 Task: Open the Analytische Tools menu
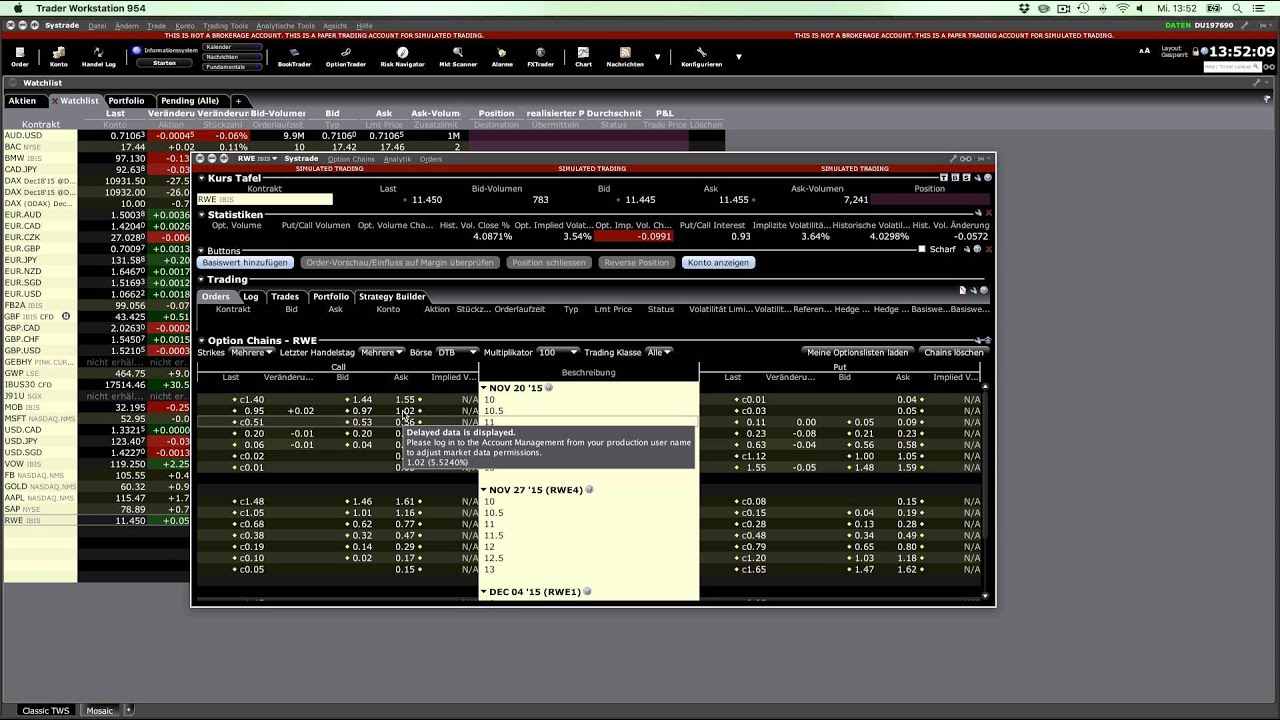(x=285, y=26)
